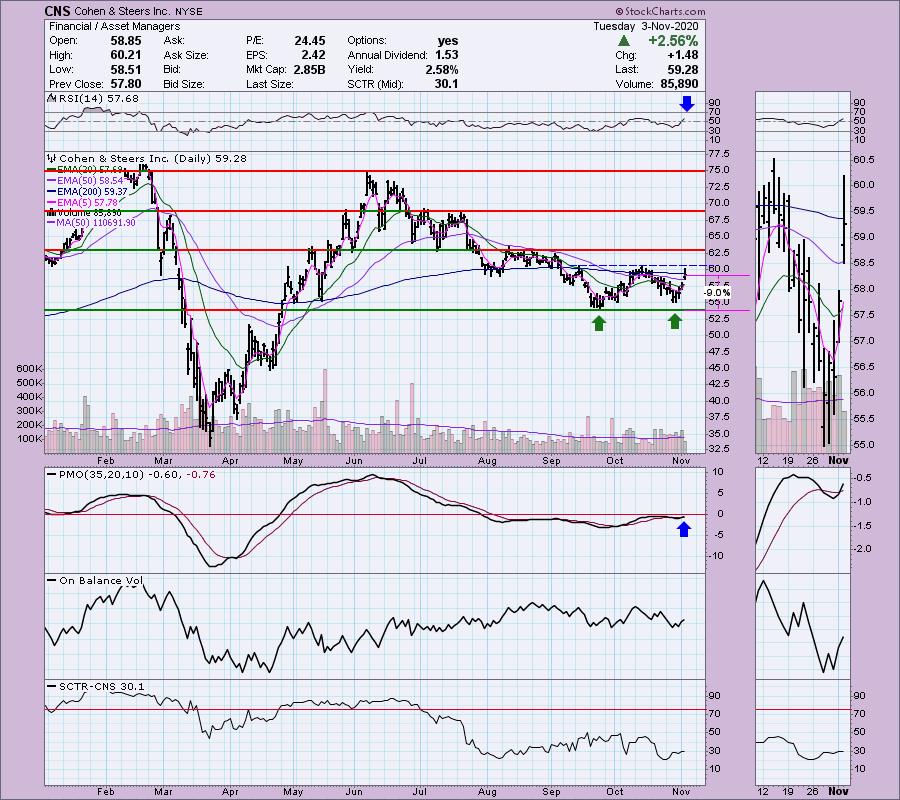Viewport: 900px width, 800px height.
Task: Click the Chg value +1.48
Action: [x=683, y=55]
